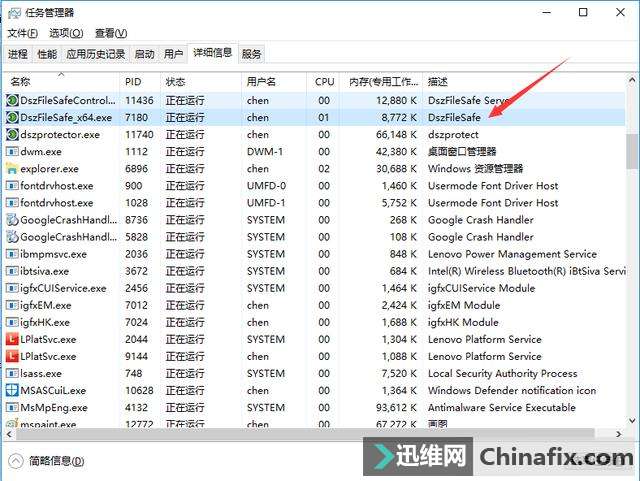Click the vertical scrollbar up arrow
Viewport: 640px width, 481px height.
click(632, 80)
